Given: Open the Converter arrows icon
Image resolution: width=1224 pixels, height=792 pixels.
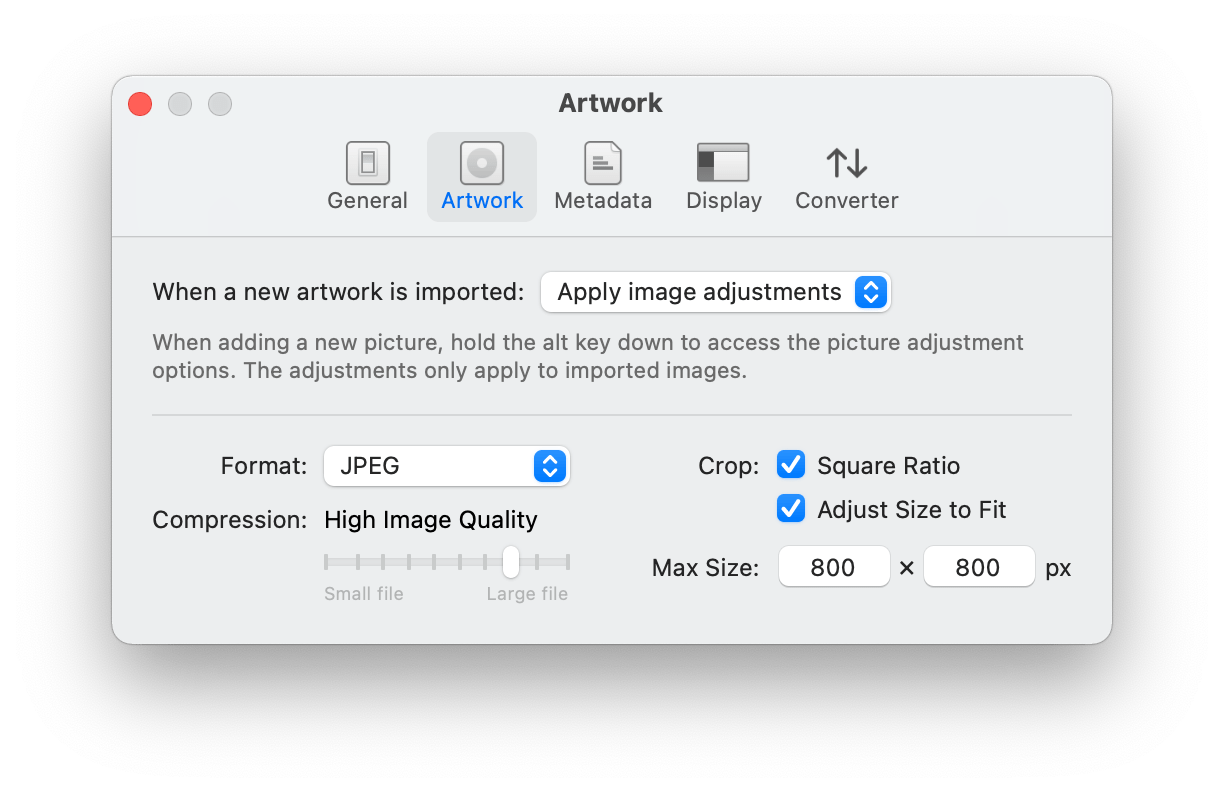Looking at the screenshot, I should coord(846,163).
